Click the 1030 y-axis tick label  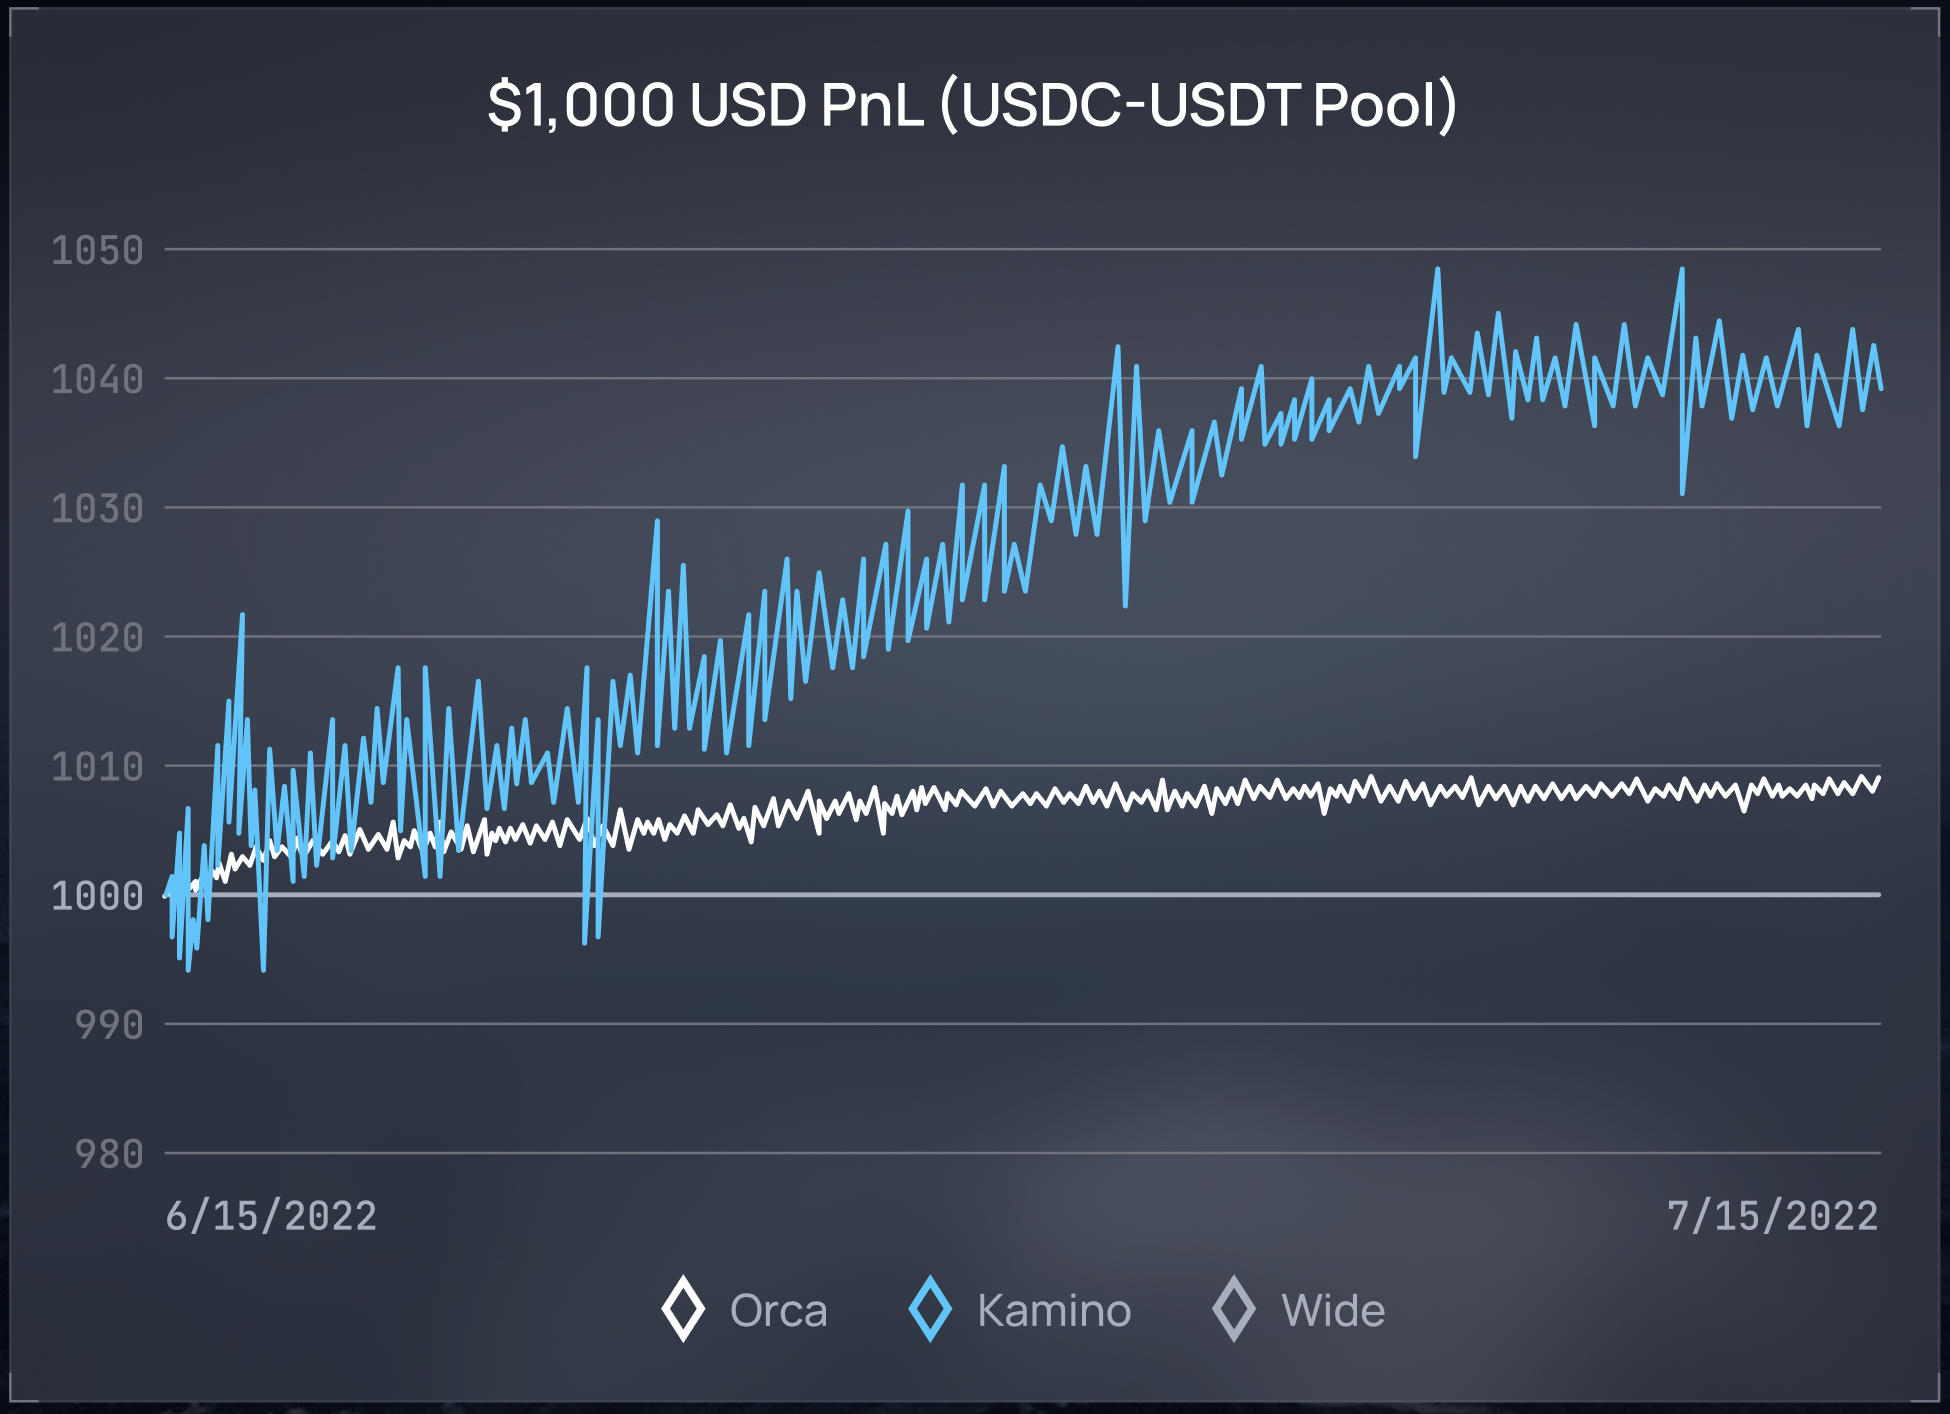point(97,509)
